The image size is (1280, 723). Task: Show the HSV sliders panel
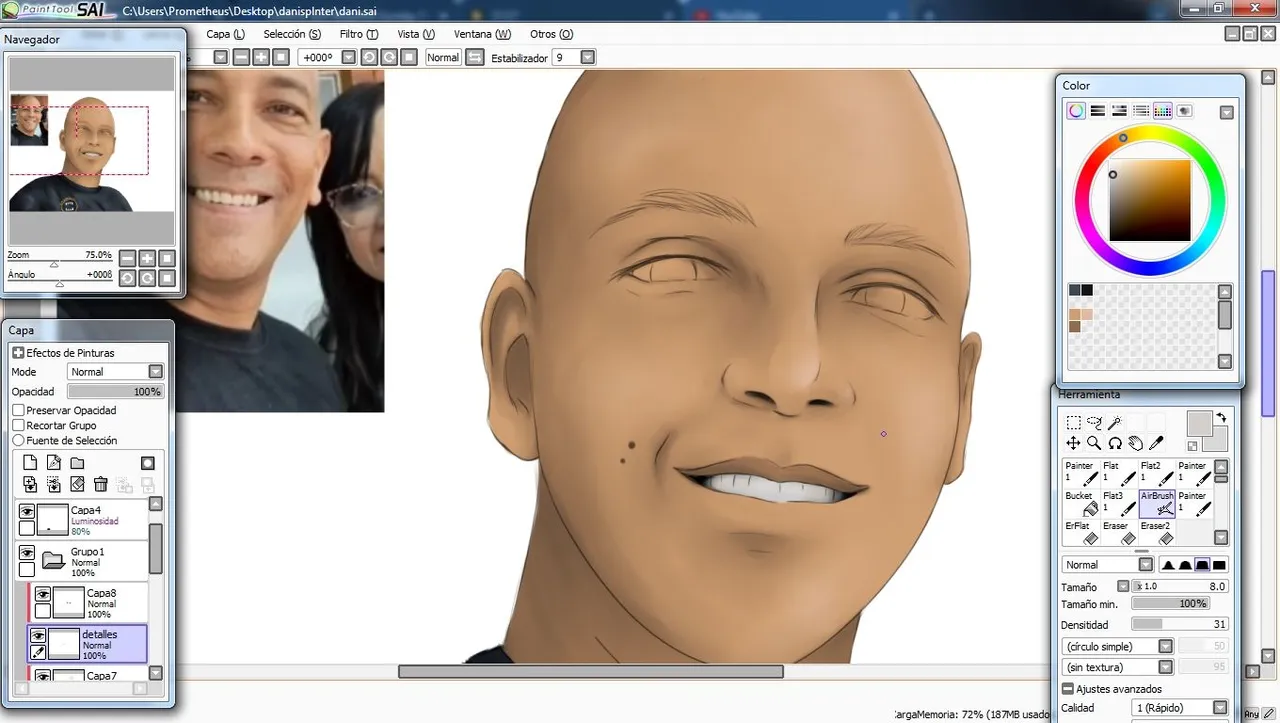click(1120, 111)
